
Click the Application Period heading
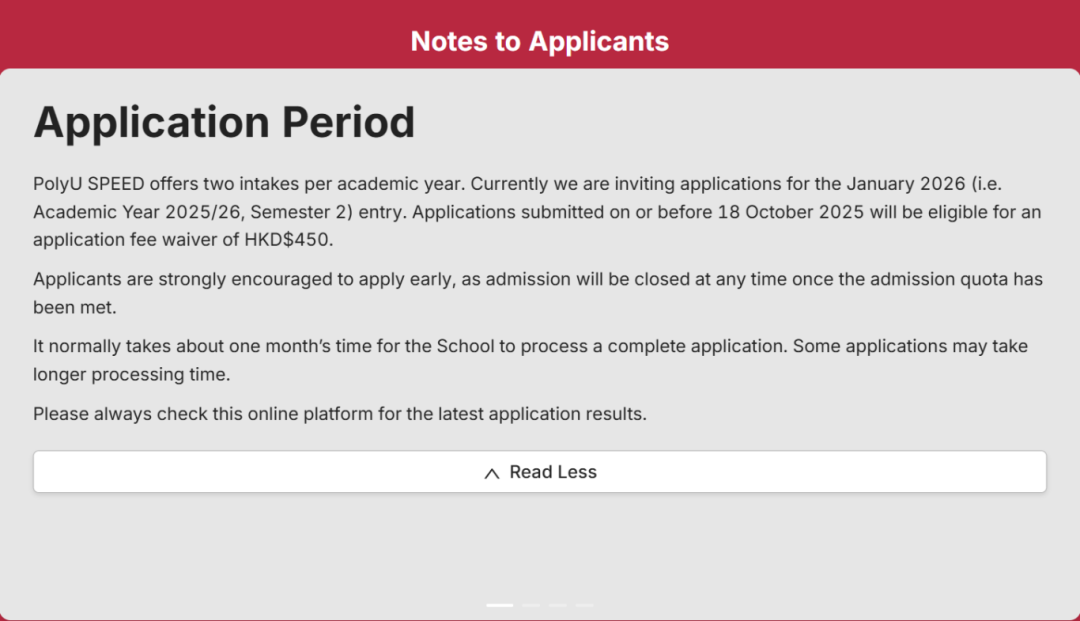click(x=224, y=122)
